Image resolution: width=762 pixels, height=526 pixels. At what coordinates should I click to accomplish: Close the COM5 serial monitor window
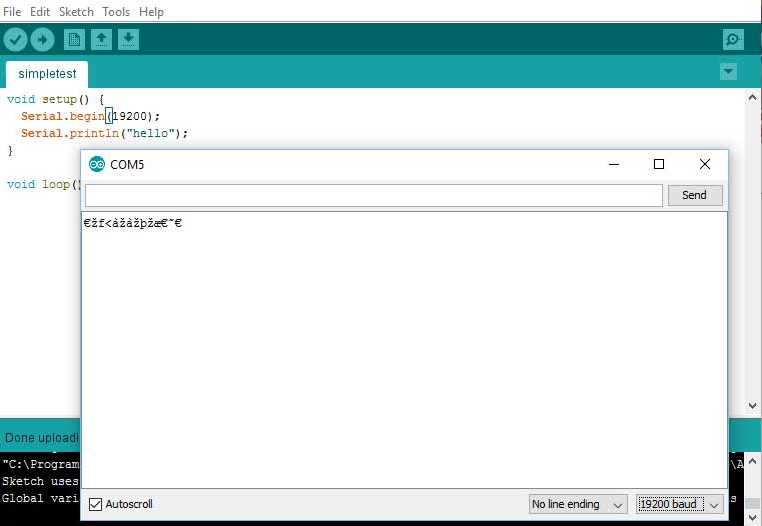point(705,164)
